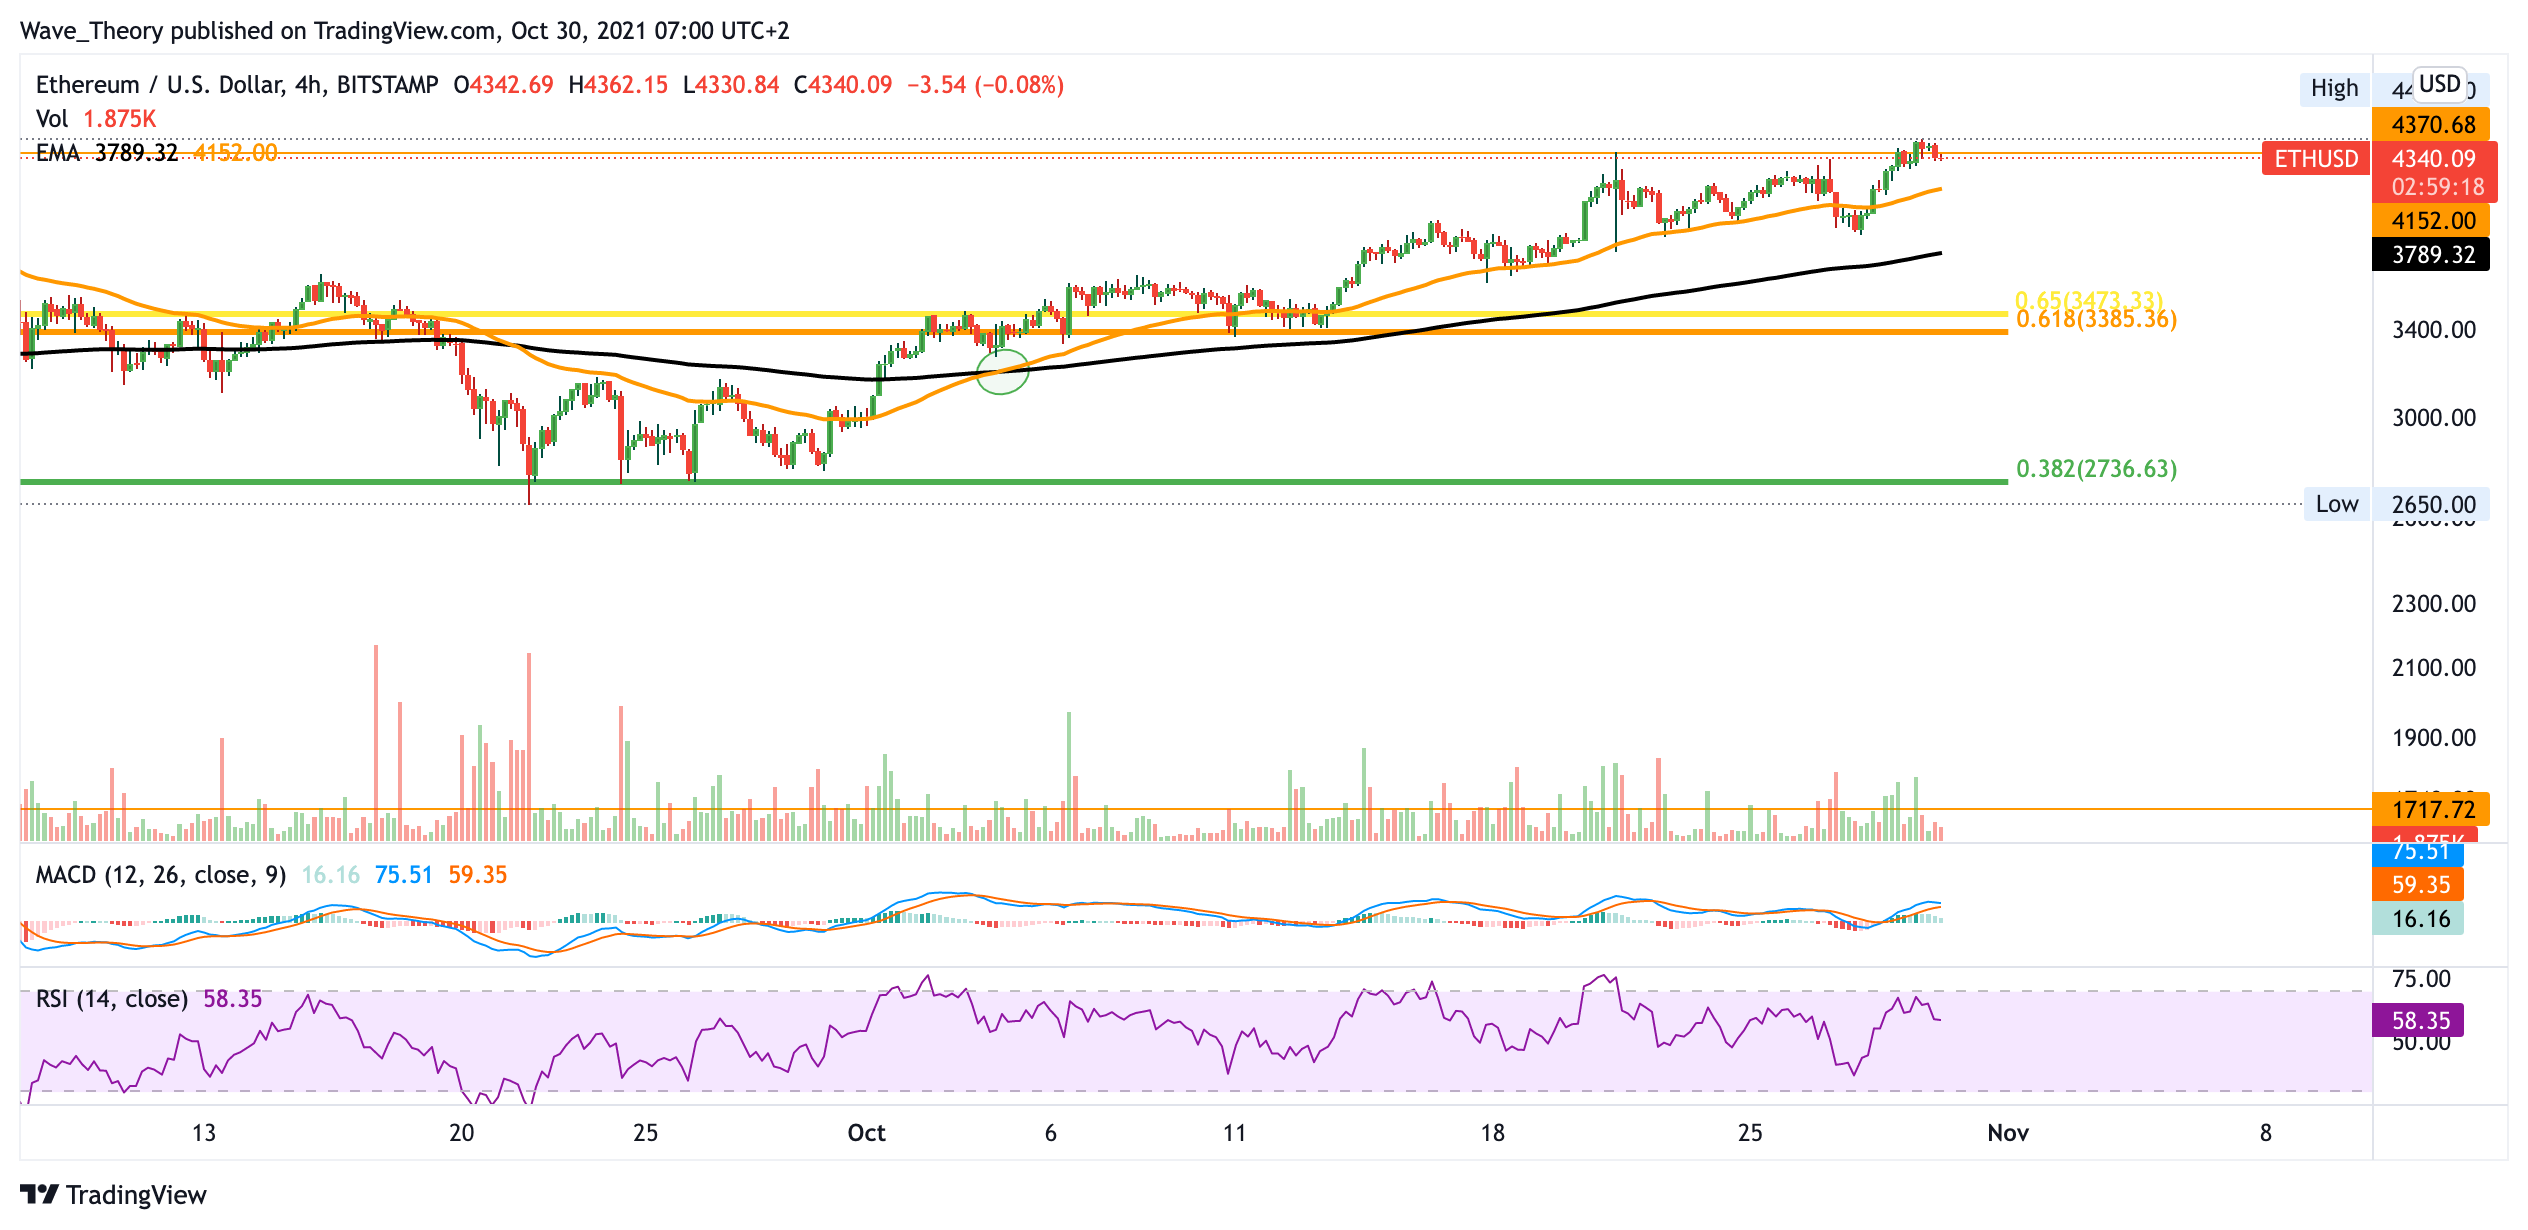The image size is (2528, 1230).
Task: Click the red ETHUSD price tag
Action: 2315,159
